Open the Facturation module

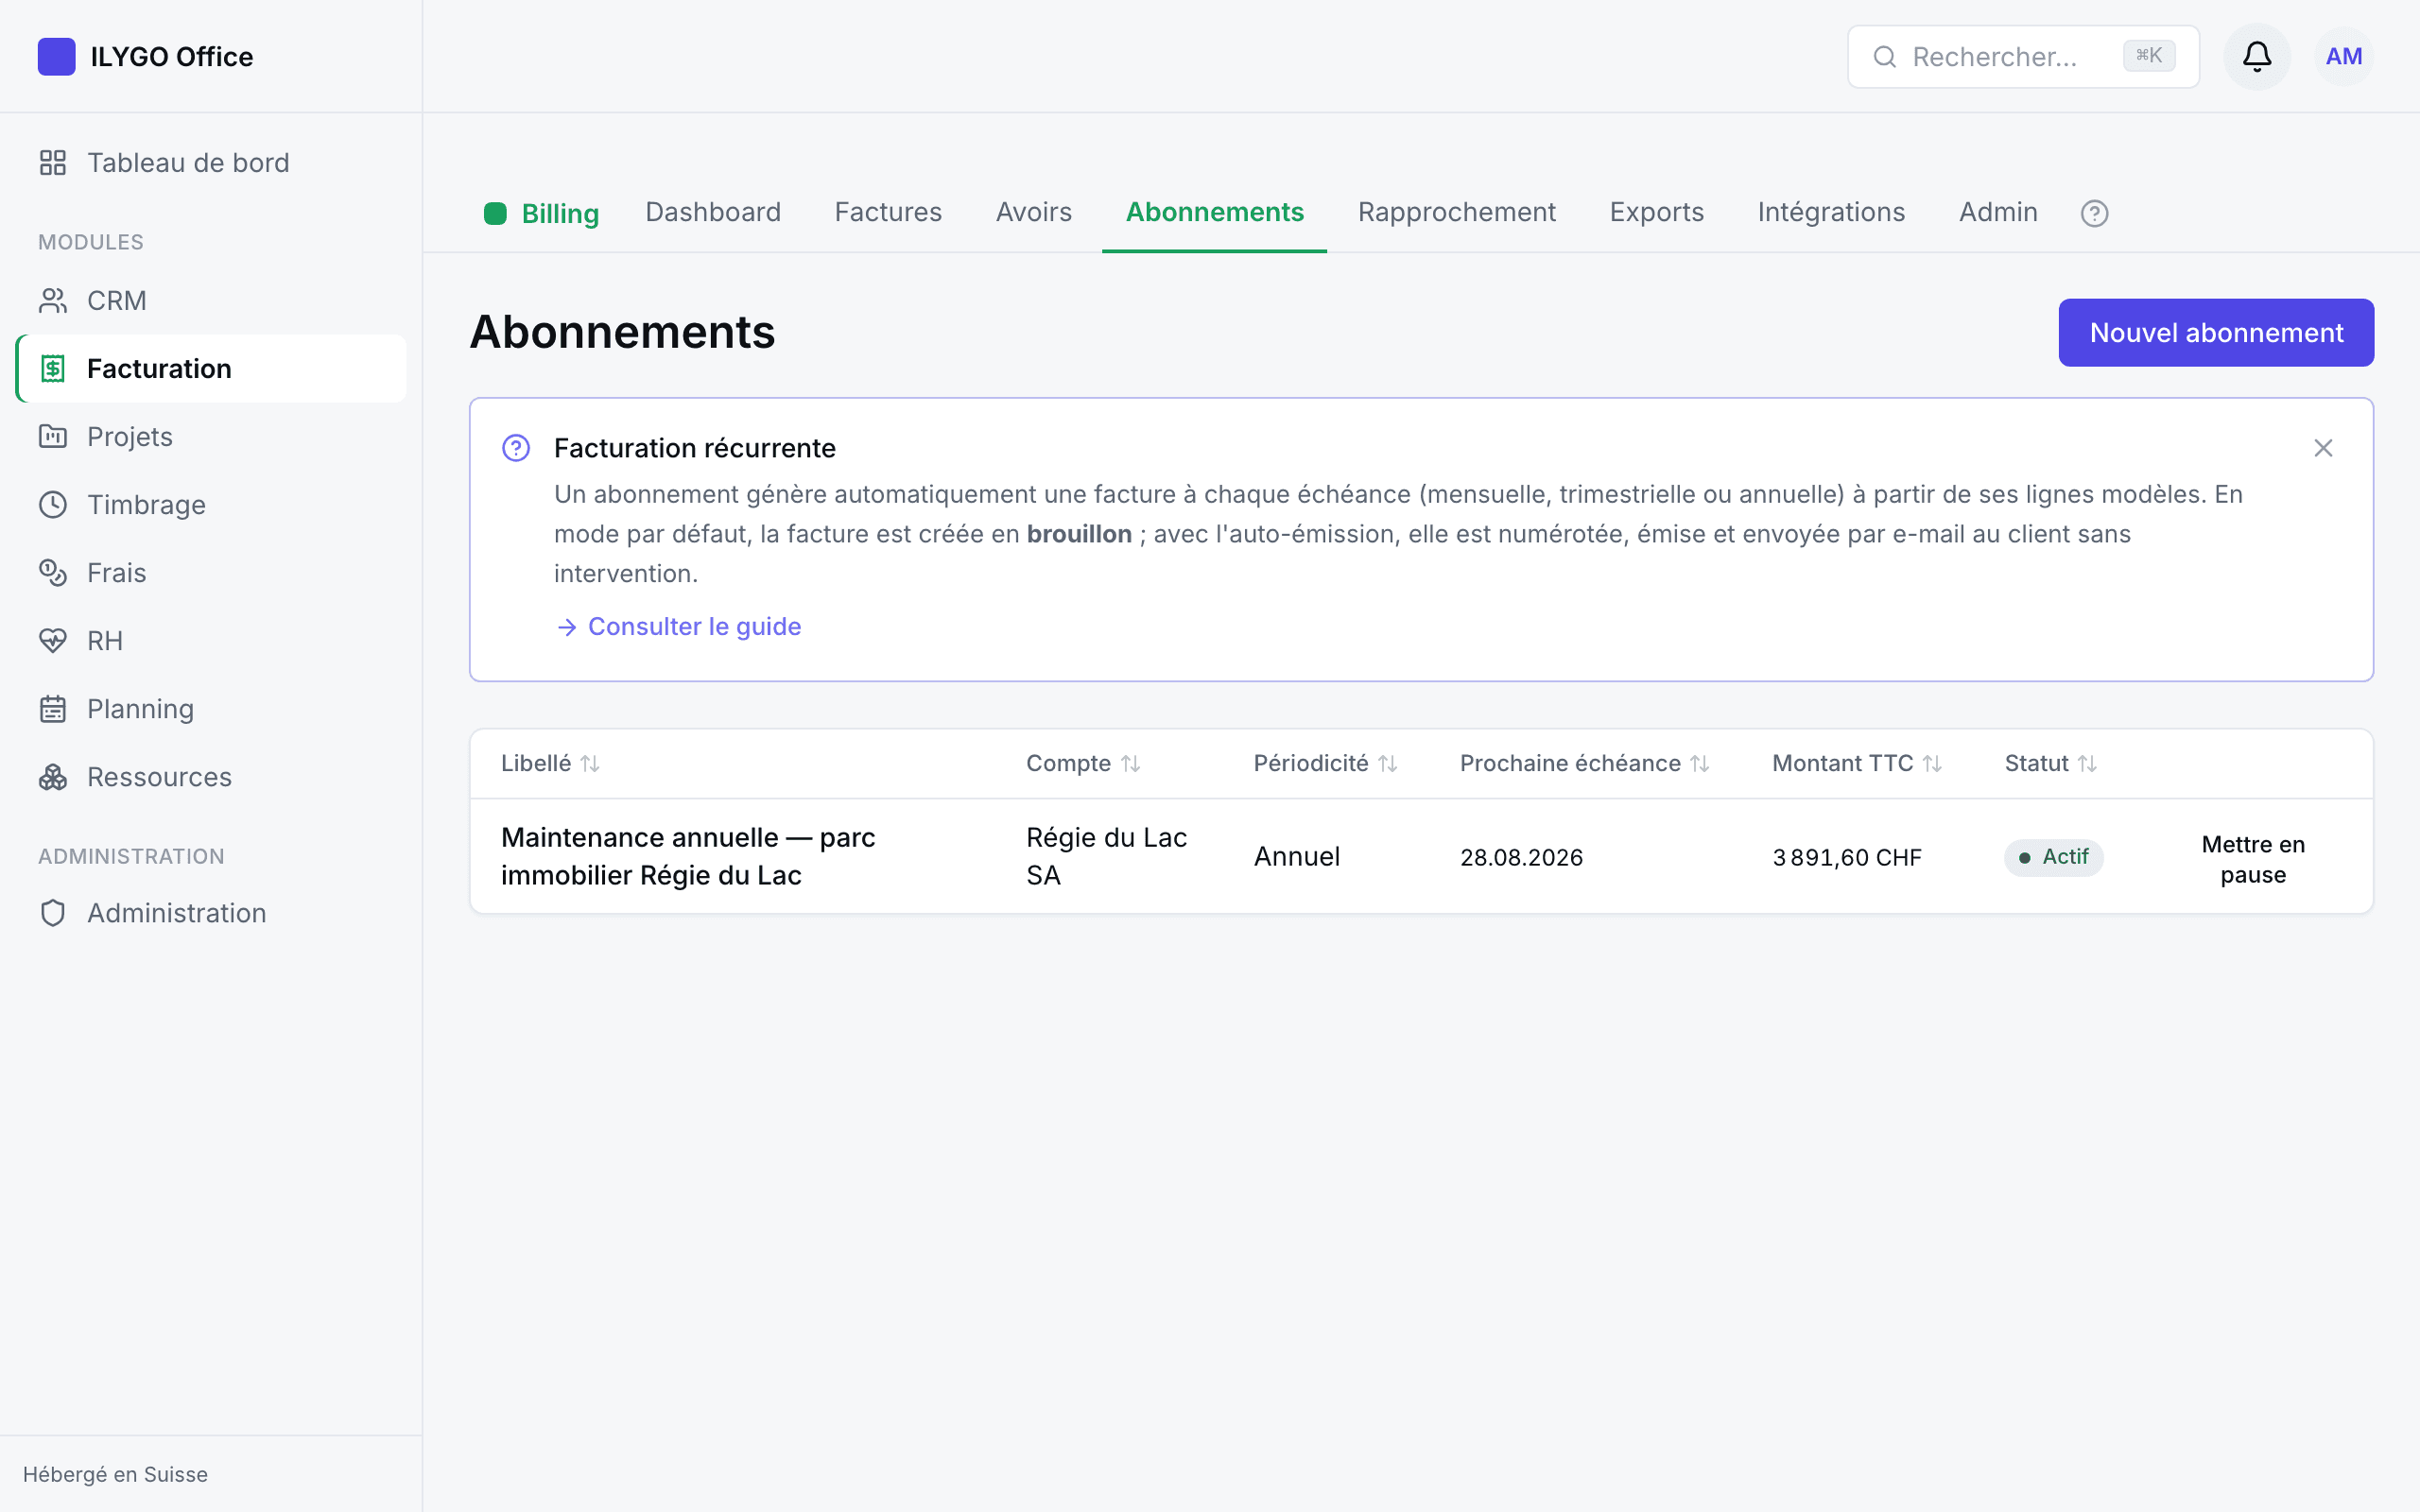pyautogui.click(x=211, y=369)
